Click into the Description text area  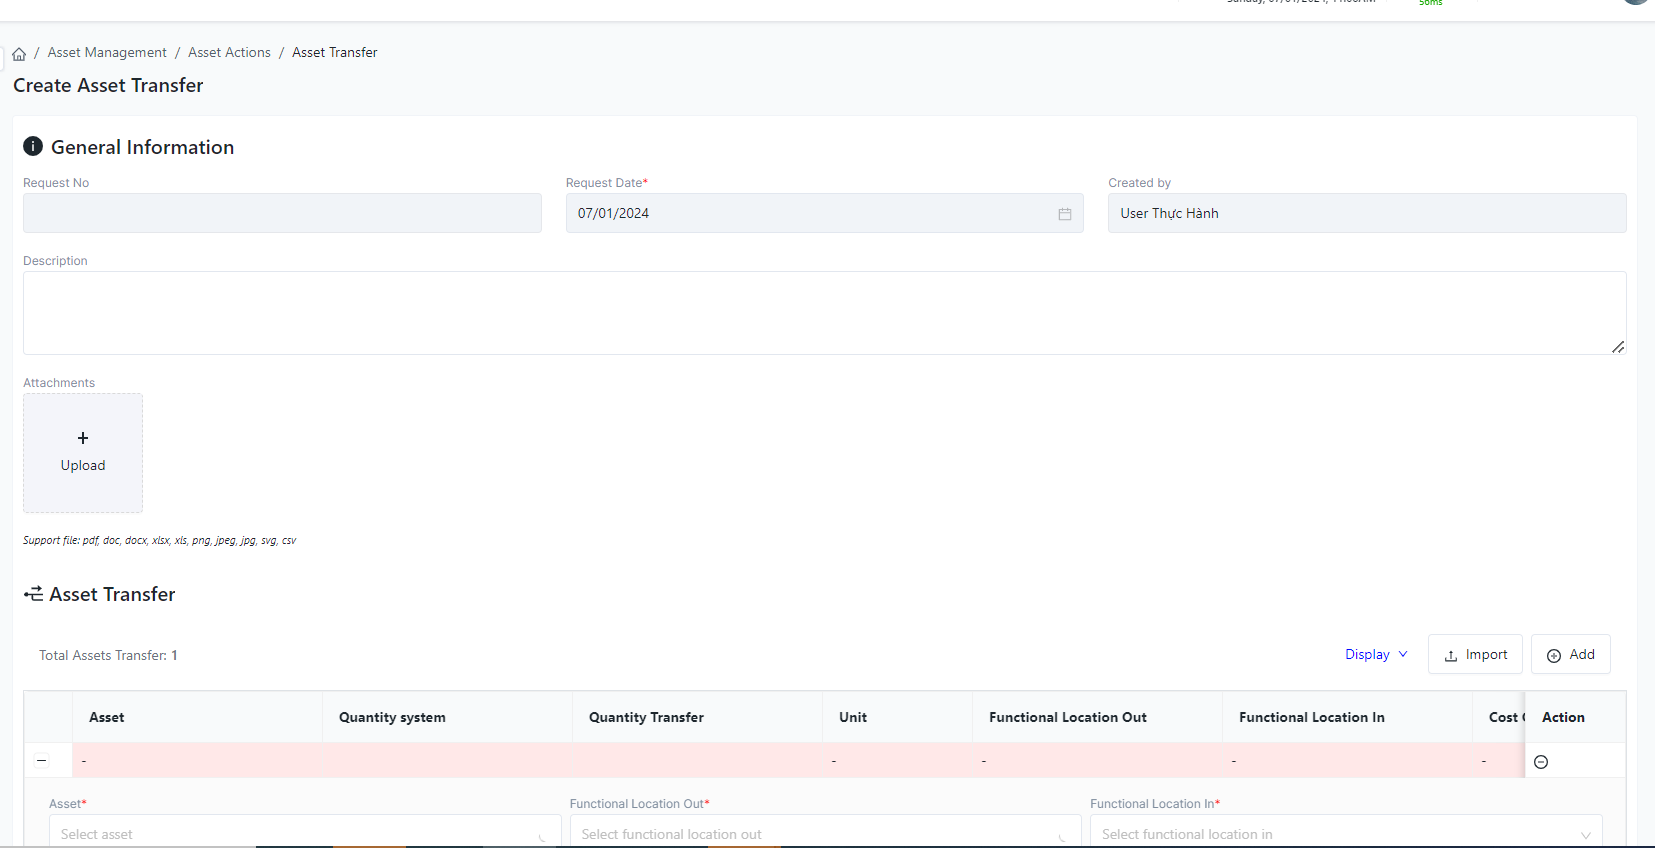click(824, 313)
